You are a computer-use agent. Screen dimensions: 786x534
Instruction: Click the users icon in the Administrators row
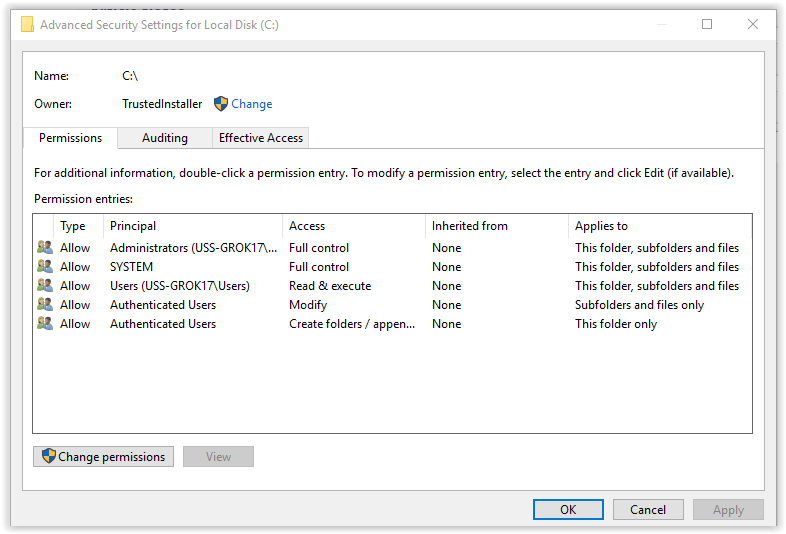[x=45, y=247]
